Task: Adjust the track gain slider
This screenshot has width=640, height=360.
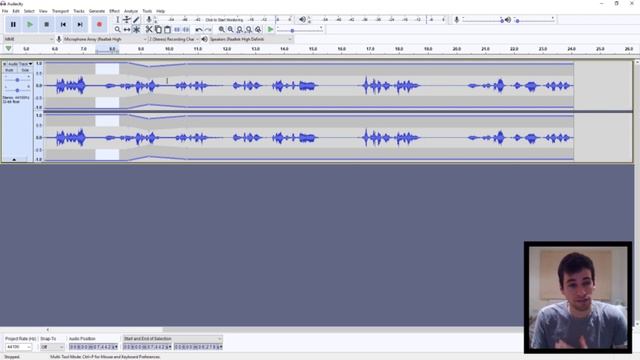Action: coord(17,80)
